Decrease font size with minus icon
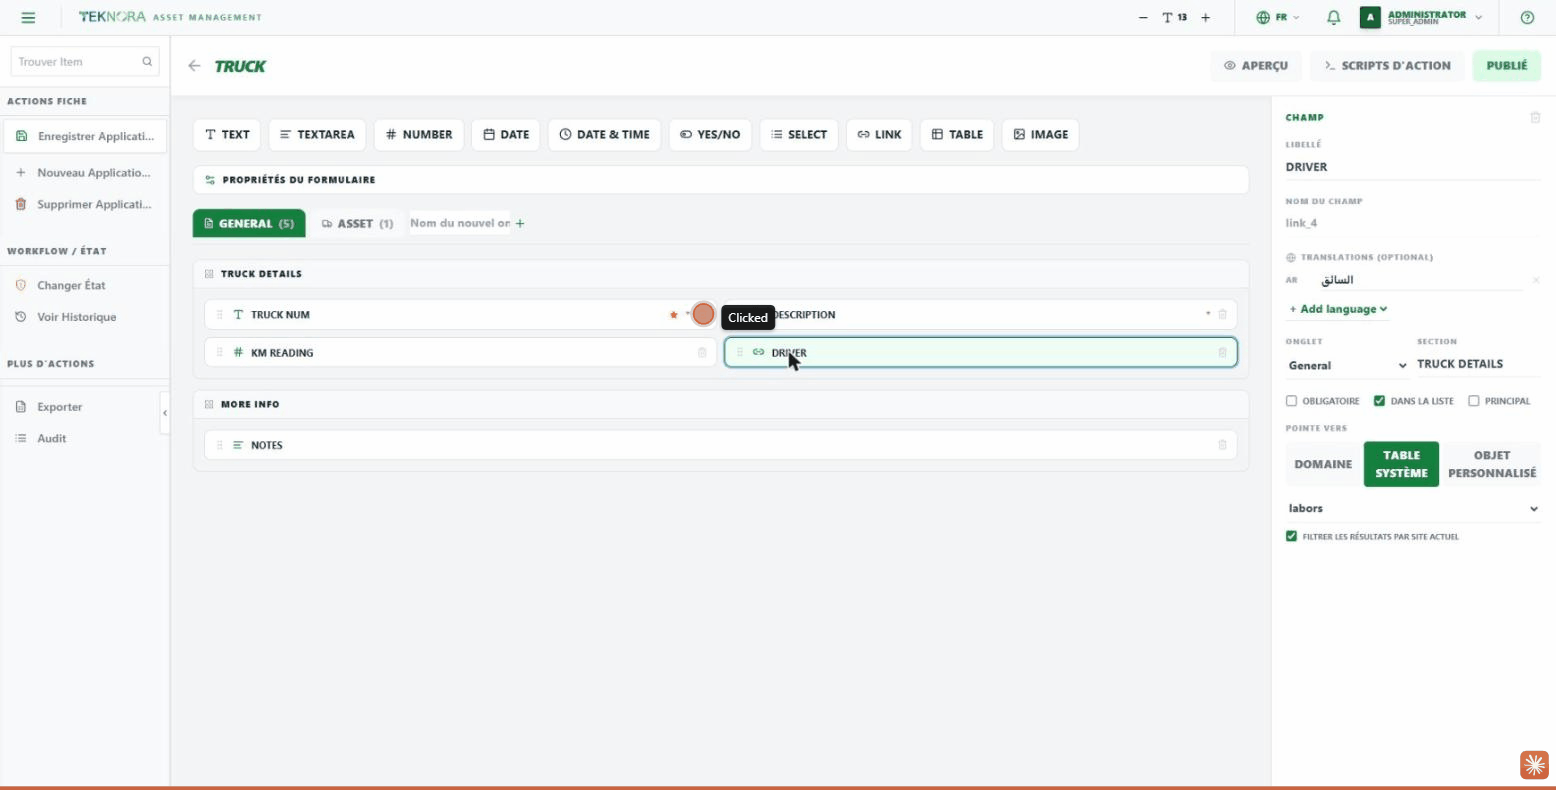 [1143, 18]
